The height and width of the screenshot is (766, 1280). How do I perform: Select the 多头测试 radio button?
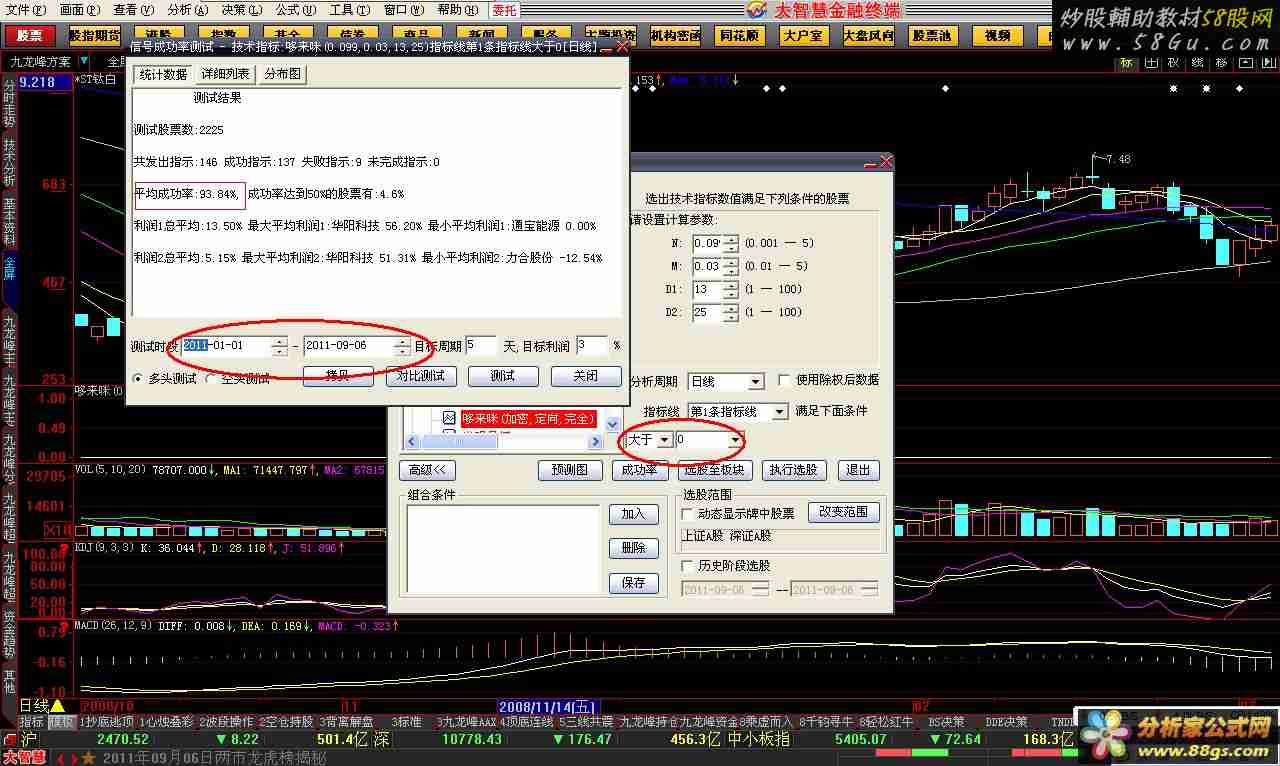click(140, 379)
